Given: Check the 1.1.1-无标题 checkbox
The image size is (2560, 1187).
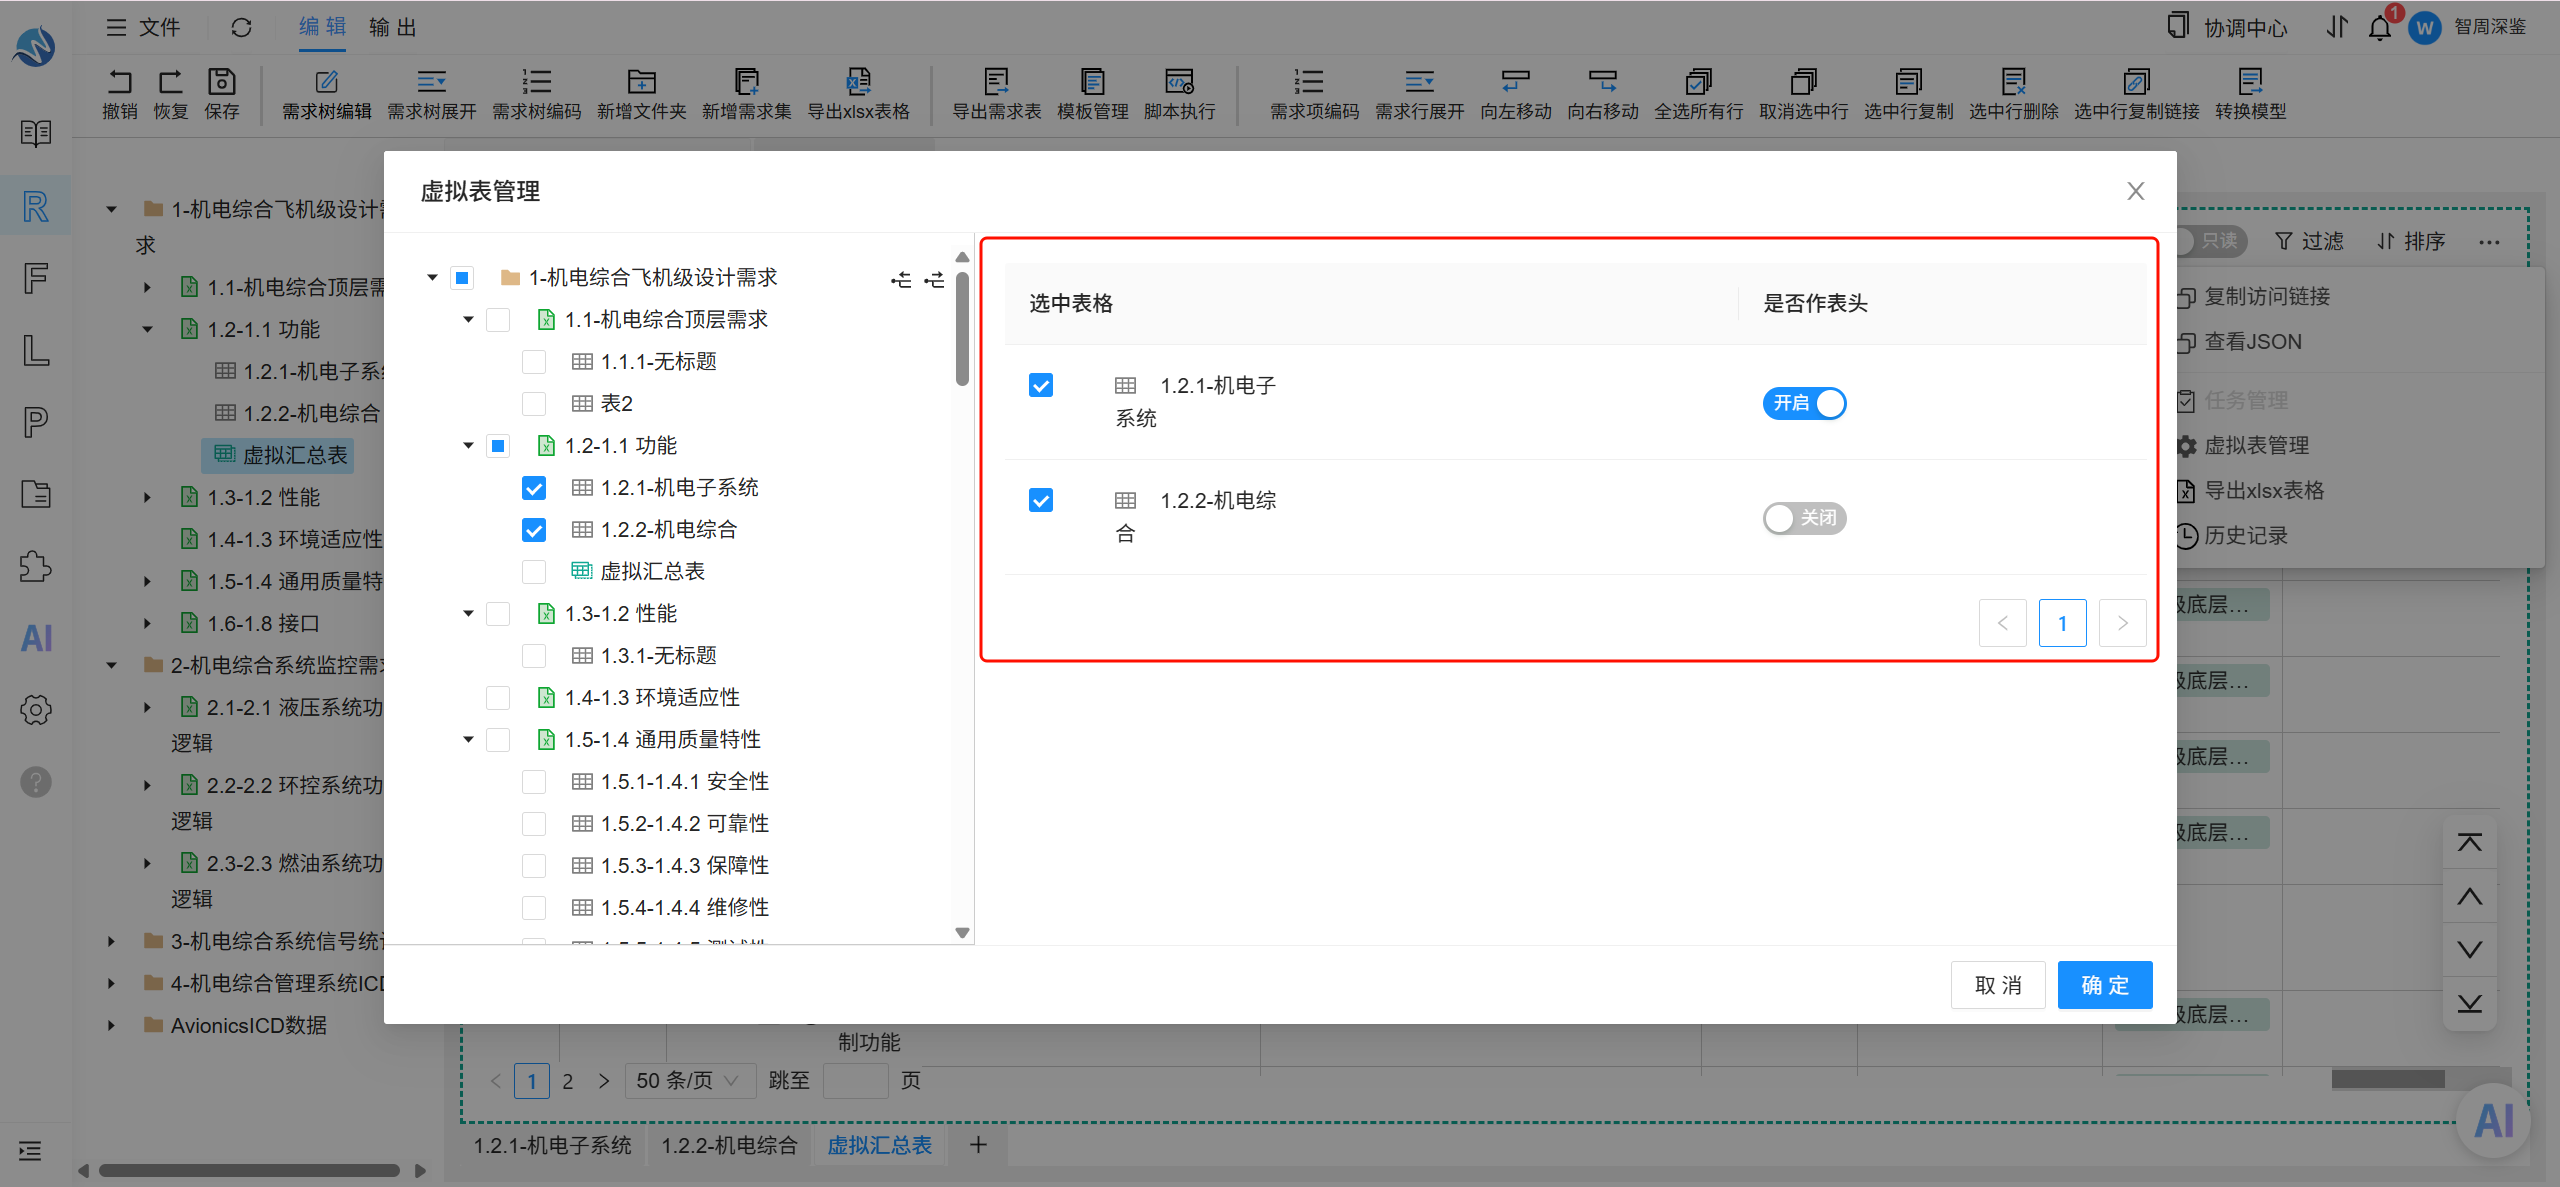Looking at the screenshot, I should (534, 362).
